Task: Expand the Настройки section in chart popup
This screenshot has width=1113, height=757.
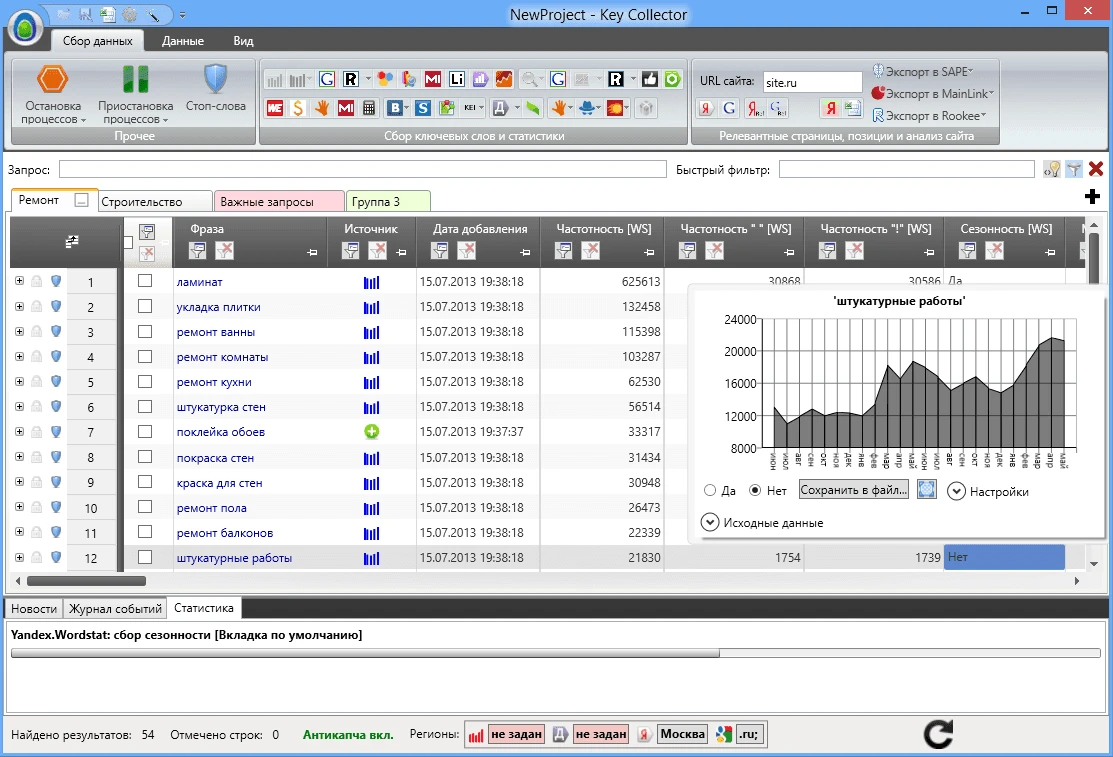Action: [956, 491]
